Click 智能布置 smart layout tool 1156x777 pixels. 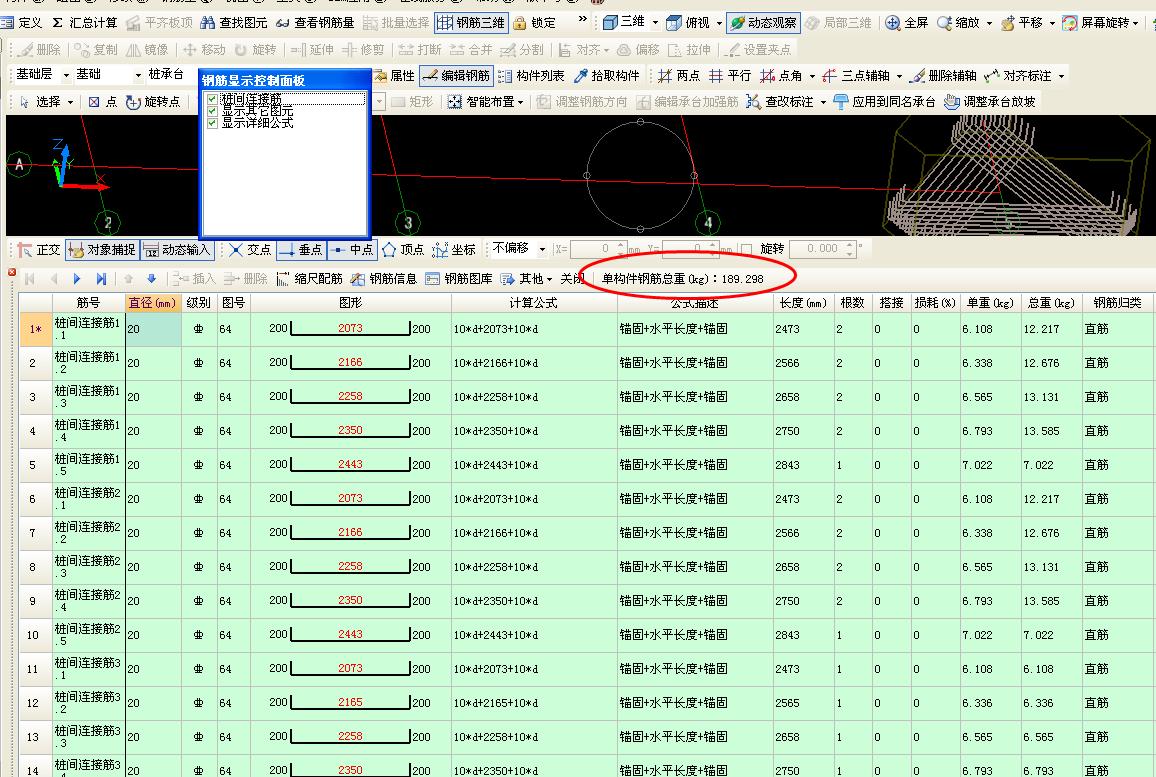481,102
